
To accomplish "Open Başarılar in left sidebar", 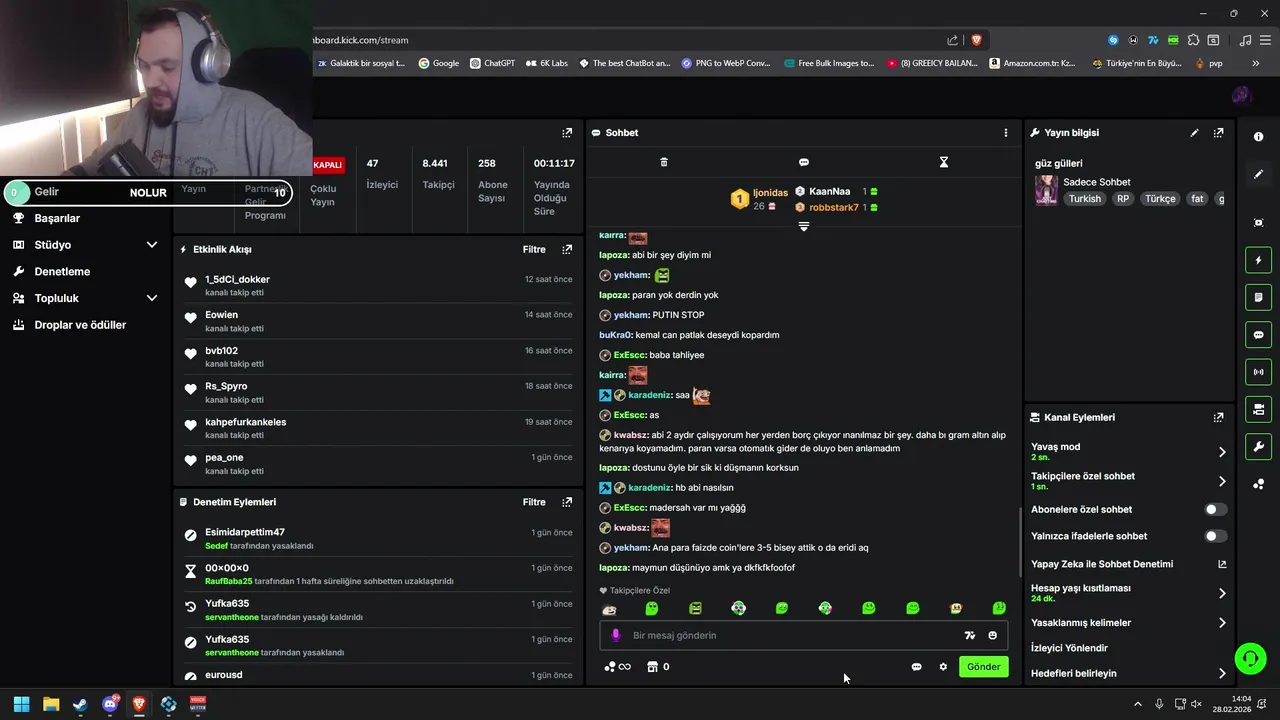I will [57, 218].
